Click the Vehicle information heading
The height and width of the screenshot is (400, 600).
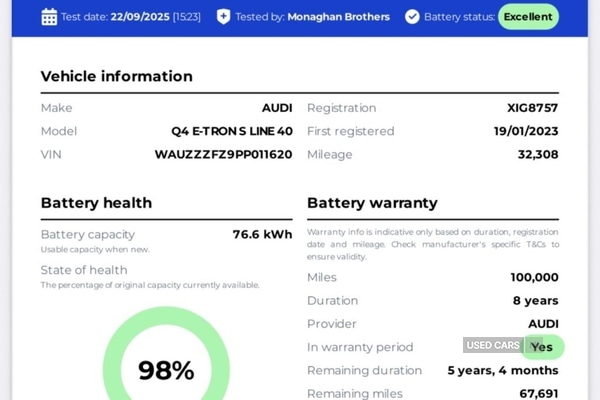coord(117,76)
